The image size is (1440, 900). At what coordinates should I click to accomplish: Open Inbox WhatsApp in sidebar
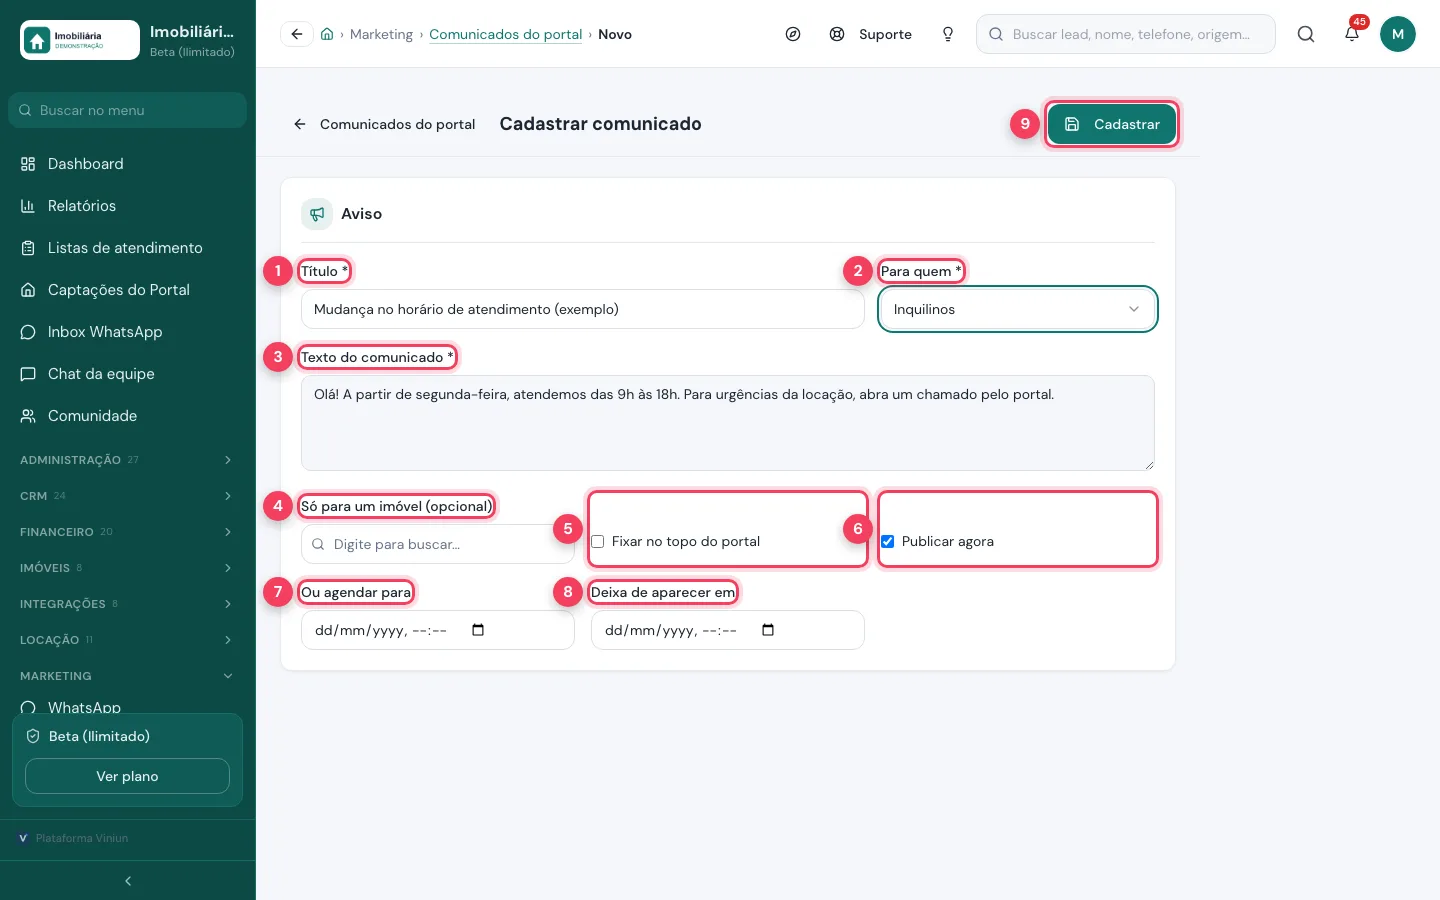pos(128,332)
